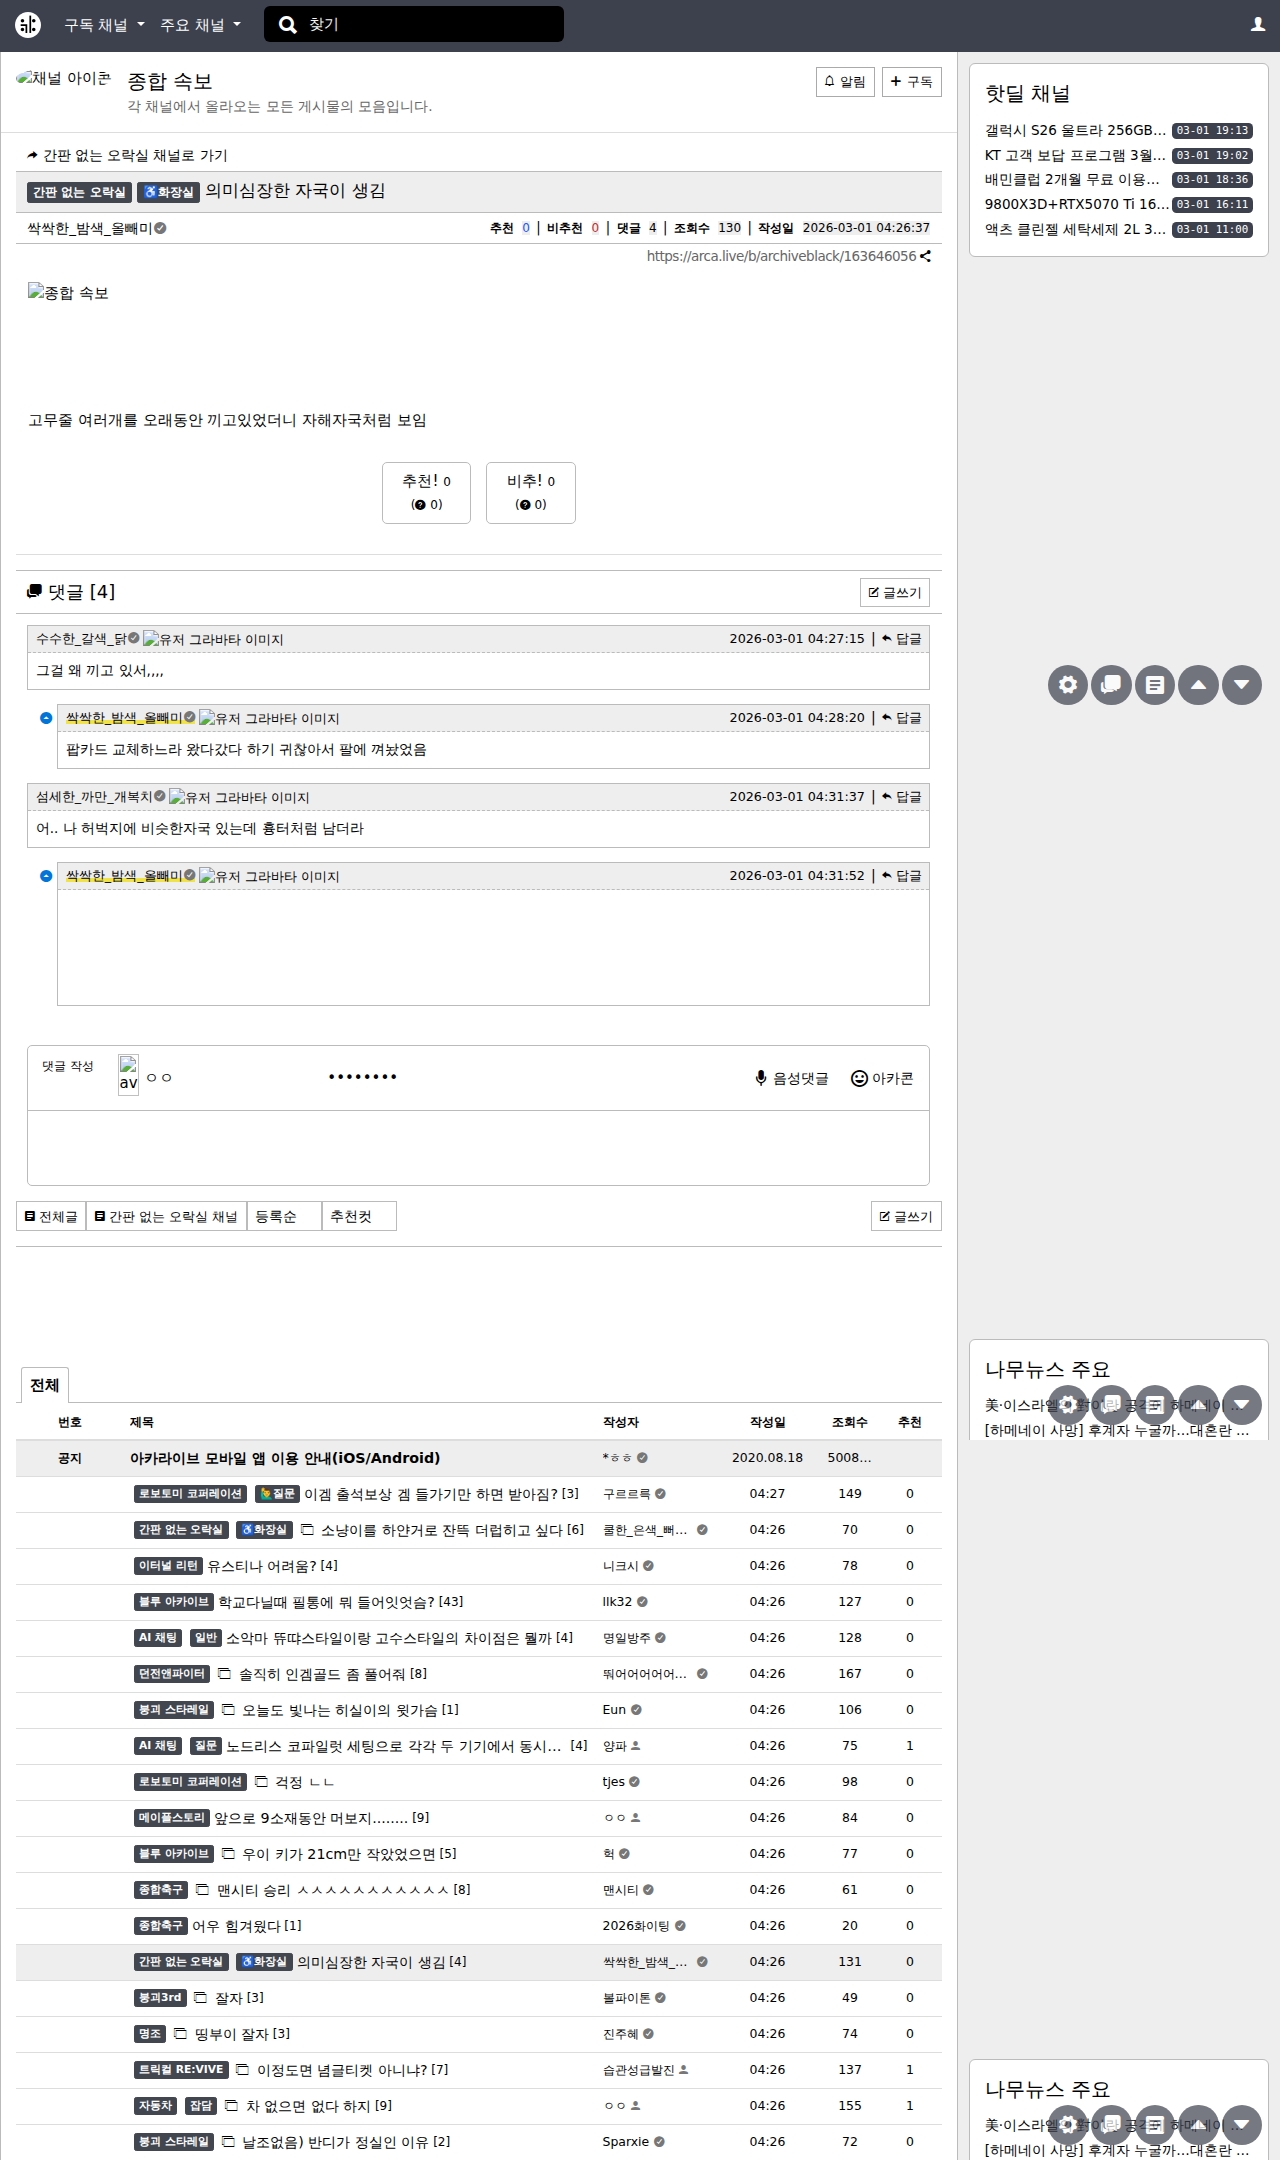The height and width of the screenshot is (2160, 1280).
Task: Click the avatar image of 수수한_갈색_닭
Action: tap(213, 639)
